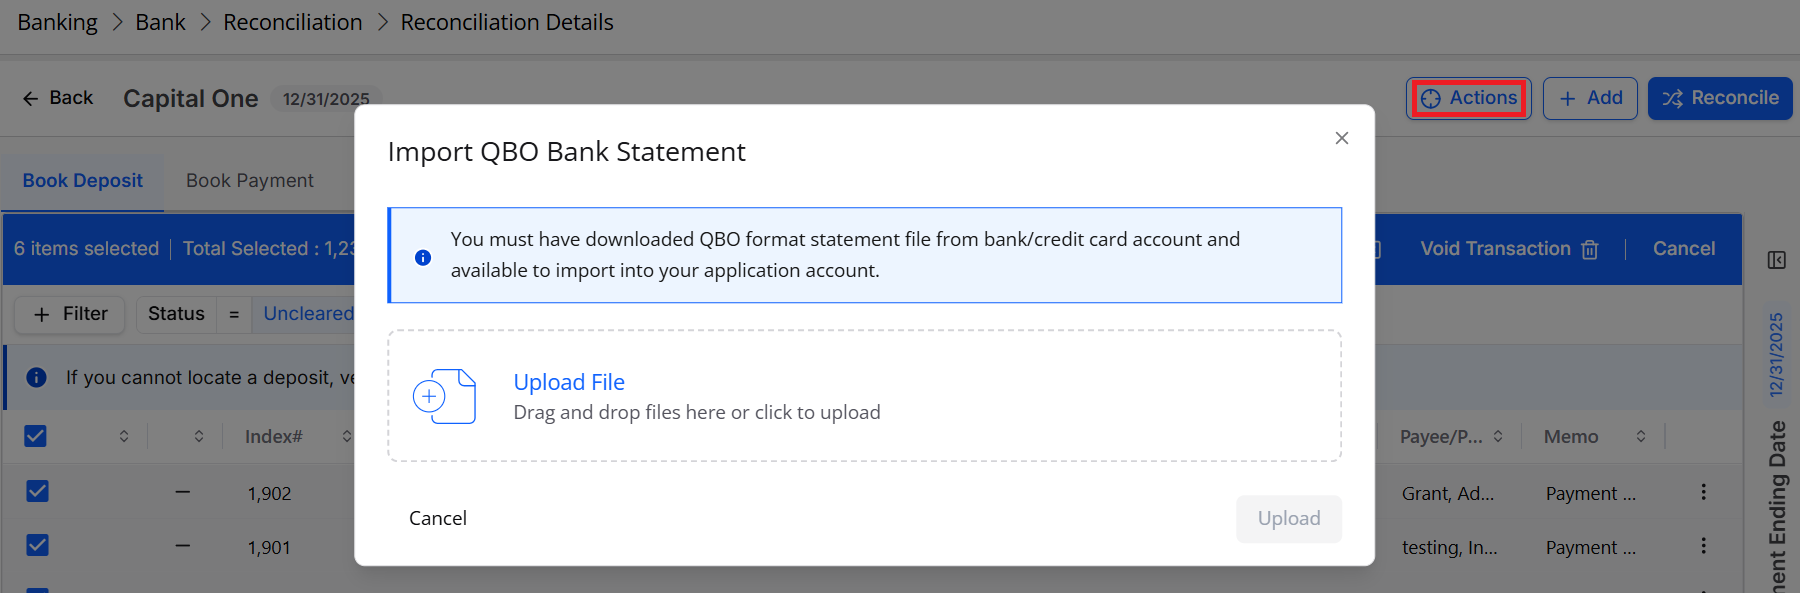Click the Reconcile button

1719,98
